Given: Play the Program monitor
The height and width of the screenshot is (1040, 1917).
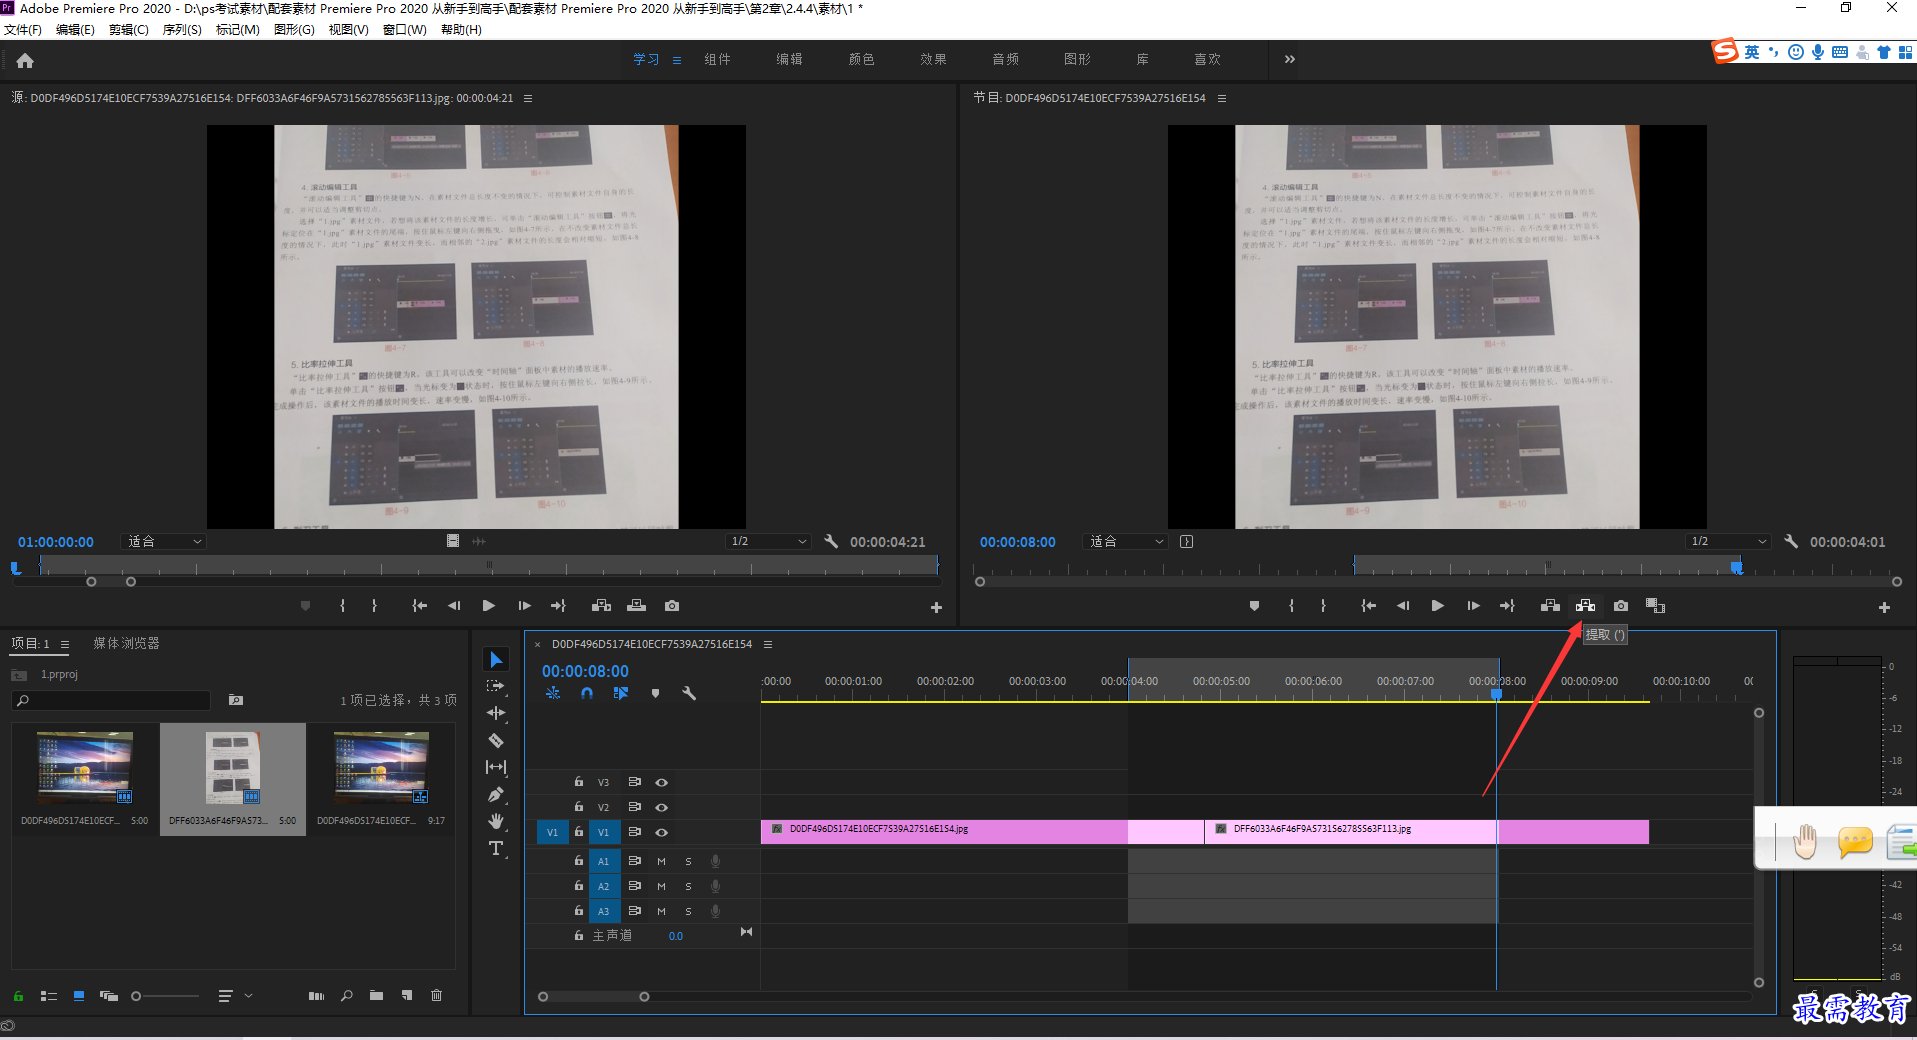Looking at the screenshot, I should click(1437, 606).
